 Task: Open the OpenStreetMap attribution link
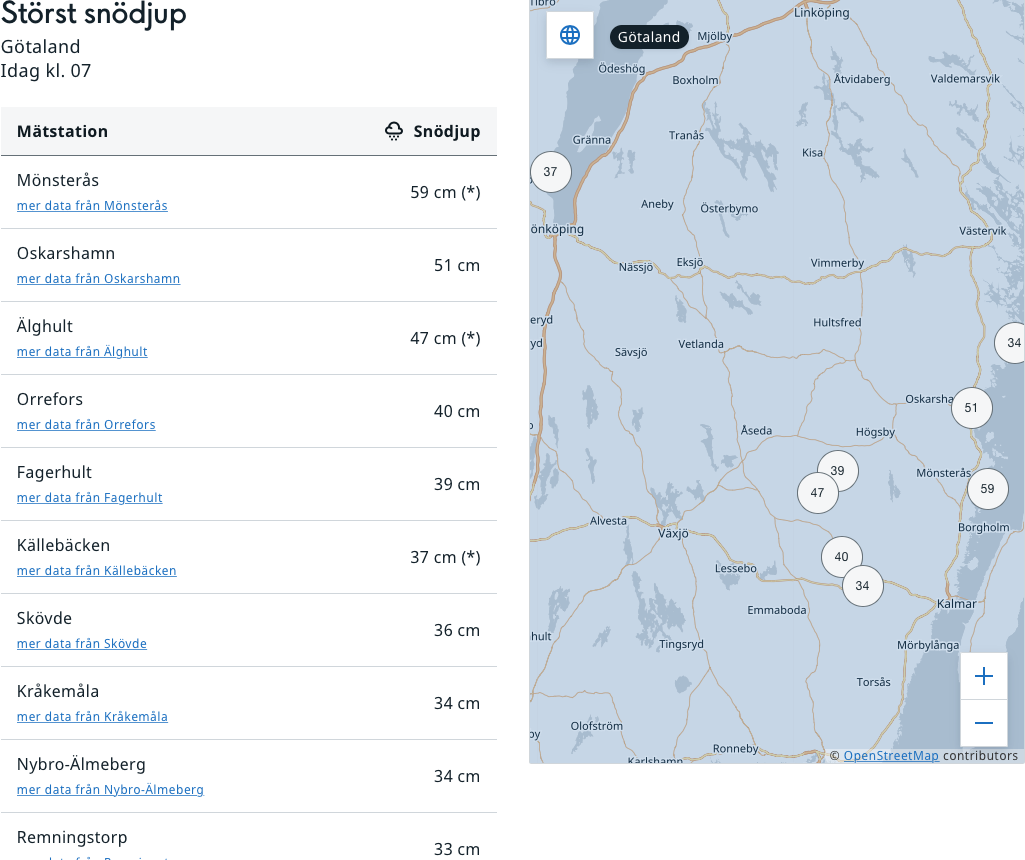point(890,756)
